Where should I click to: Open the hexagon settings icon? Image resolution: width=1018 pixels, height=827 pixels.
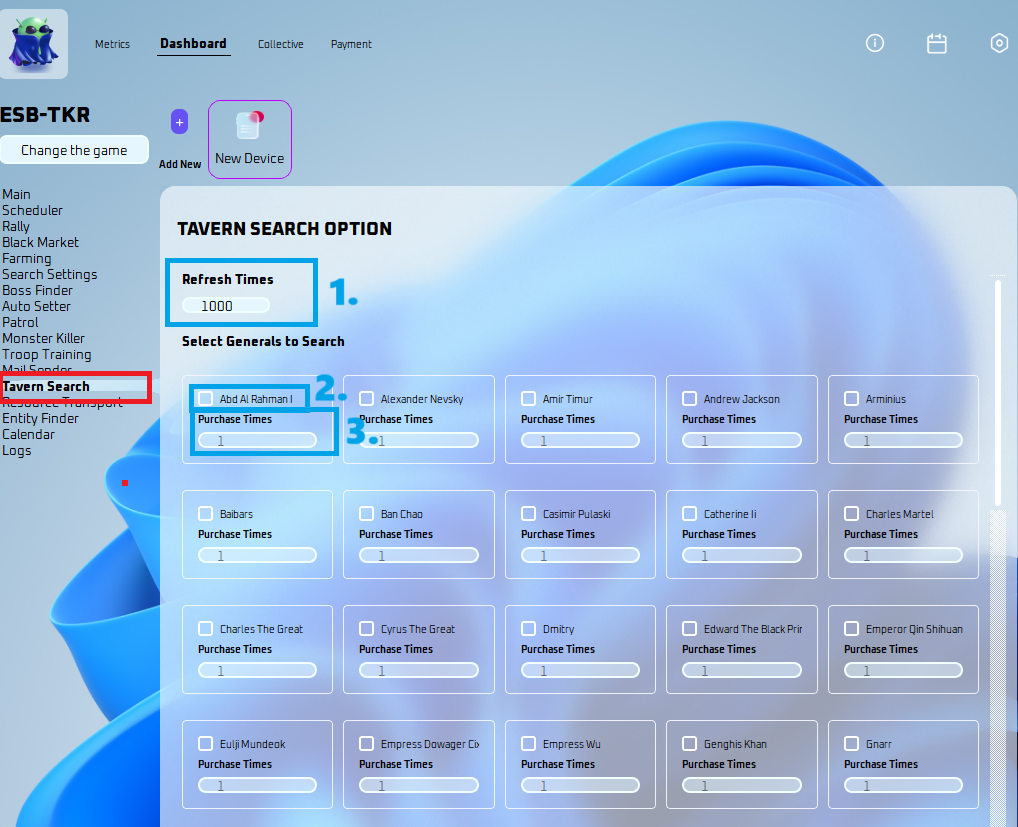point(999,43)
